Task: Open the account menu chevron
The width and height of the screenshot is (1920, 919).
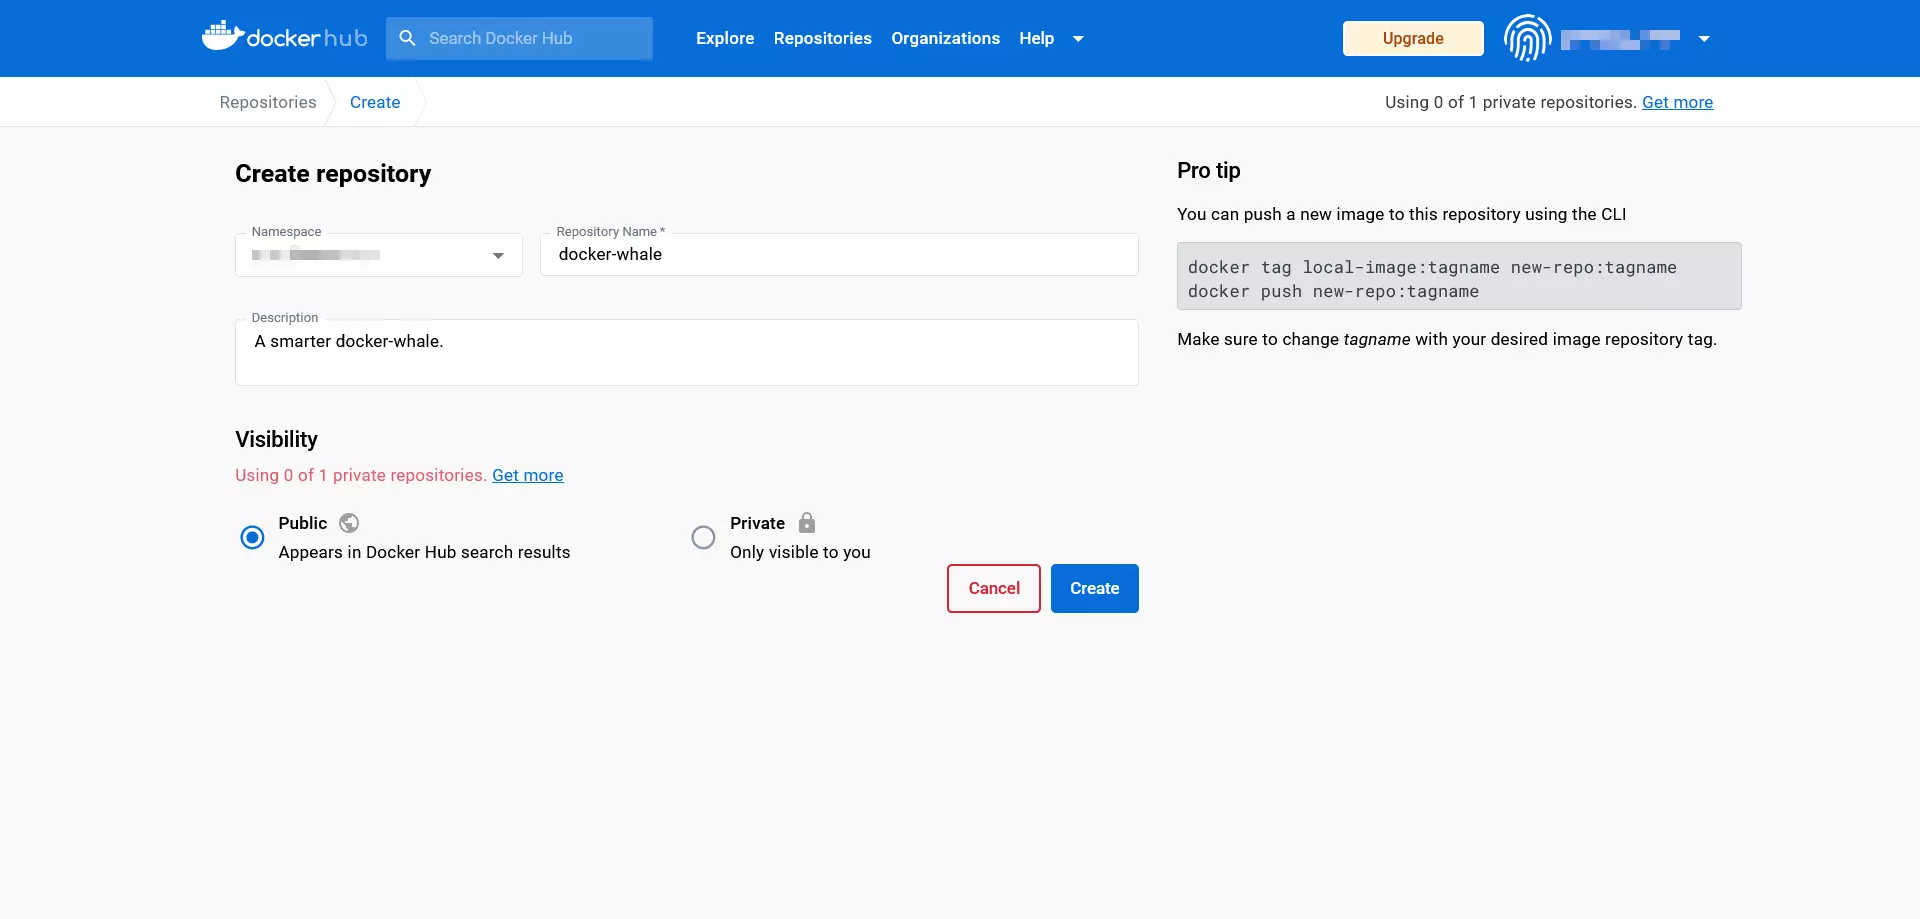Action: (x=1703, y=39)
